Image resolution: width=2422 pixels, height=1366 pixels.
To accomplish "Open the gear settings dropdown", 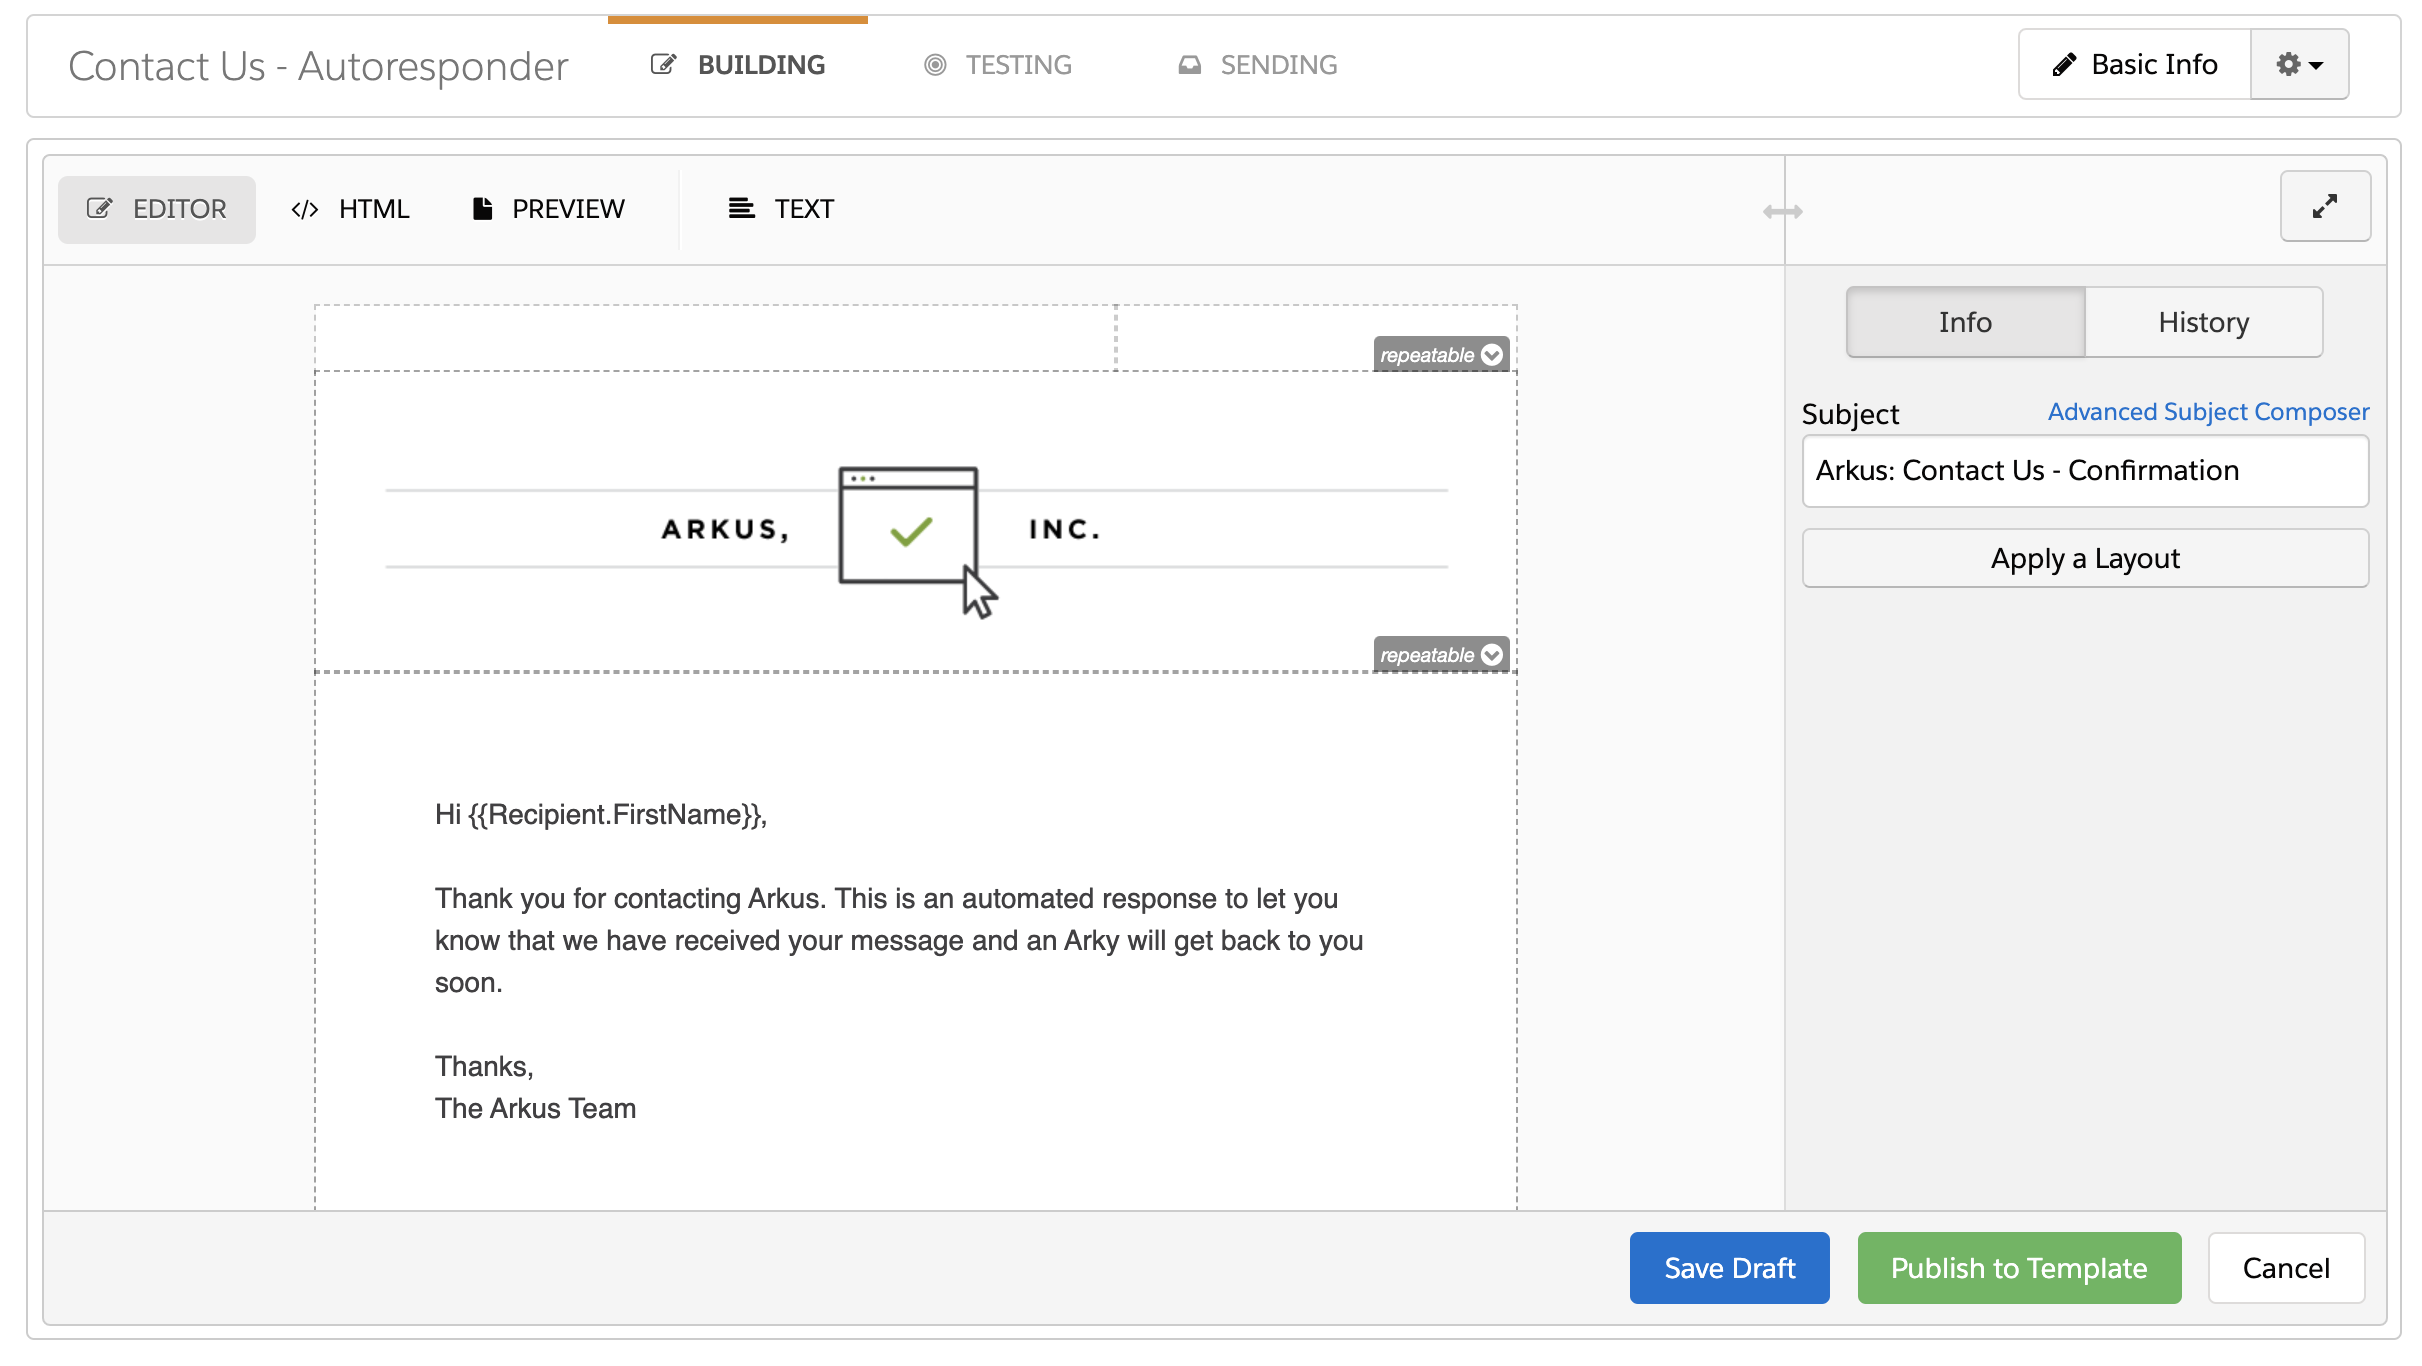I will tap(2299, 64).
